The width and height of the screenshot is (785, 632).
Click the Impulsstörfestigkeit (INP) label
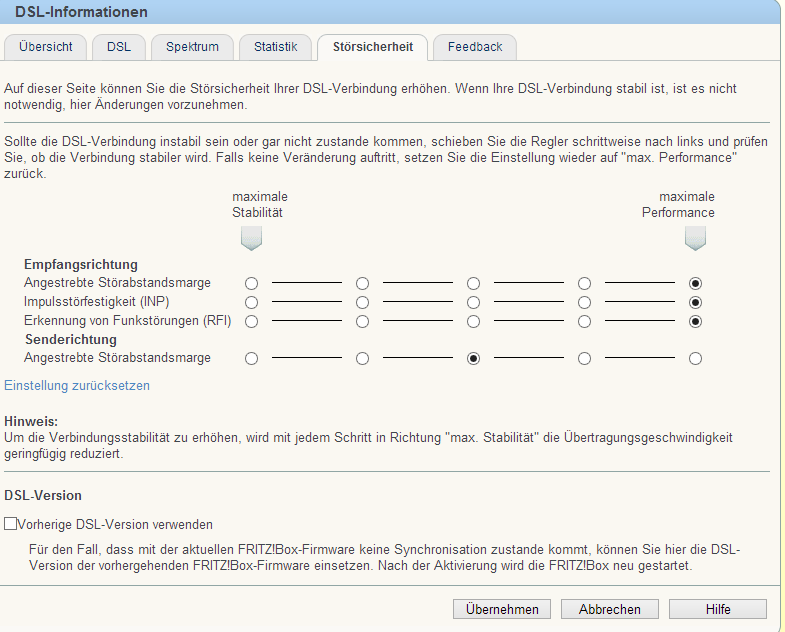coord(97,302)
